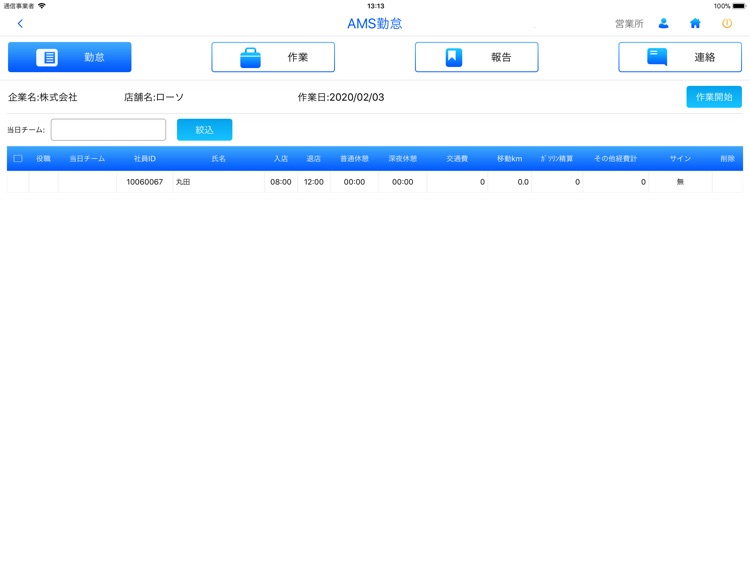Open the 無 signature cell
Image resolution: width=750 pixels, height=562 pixels.
pyautogui.click(x=680, y=182)
